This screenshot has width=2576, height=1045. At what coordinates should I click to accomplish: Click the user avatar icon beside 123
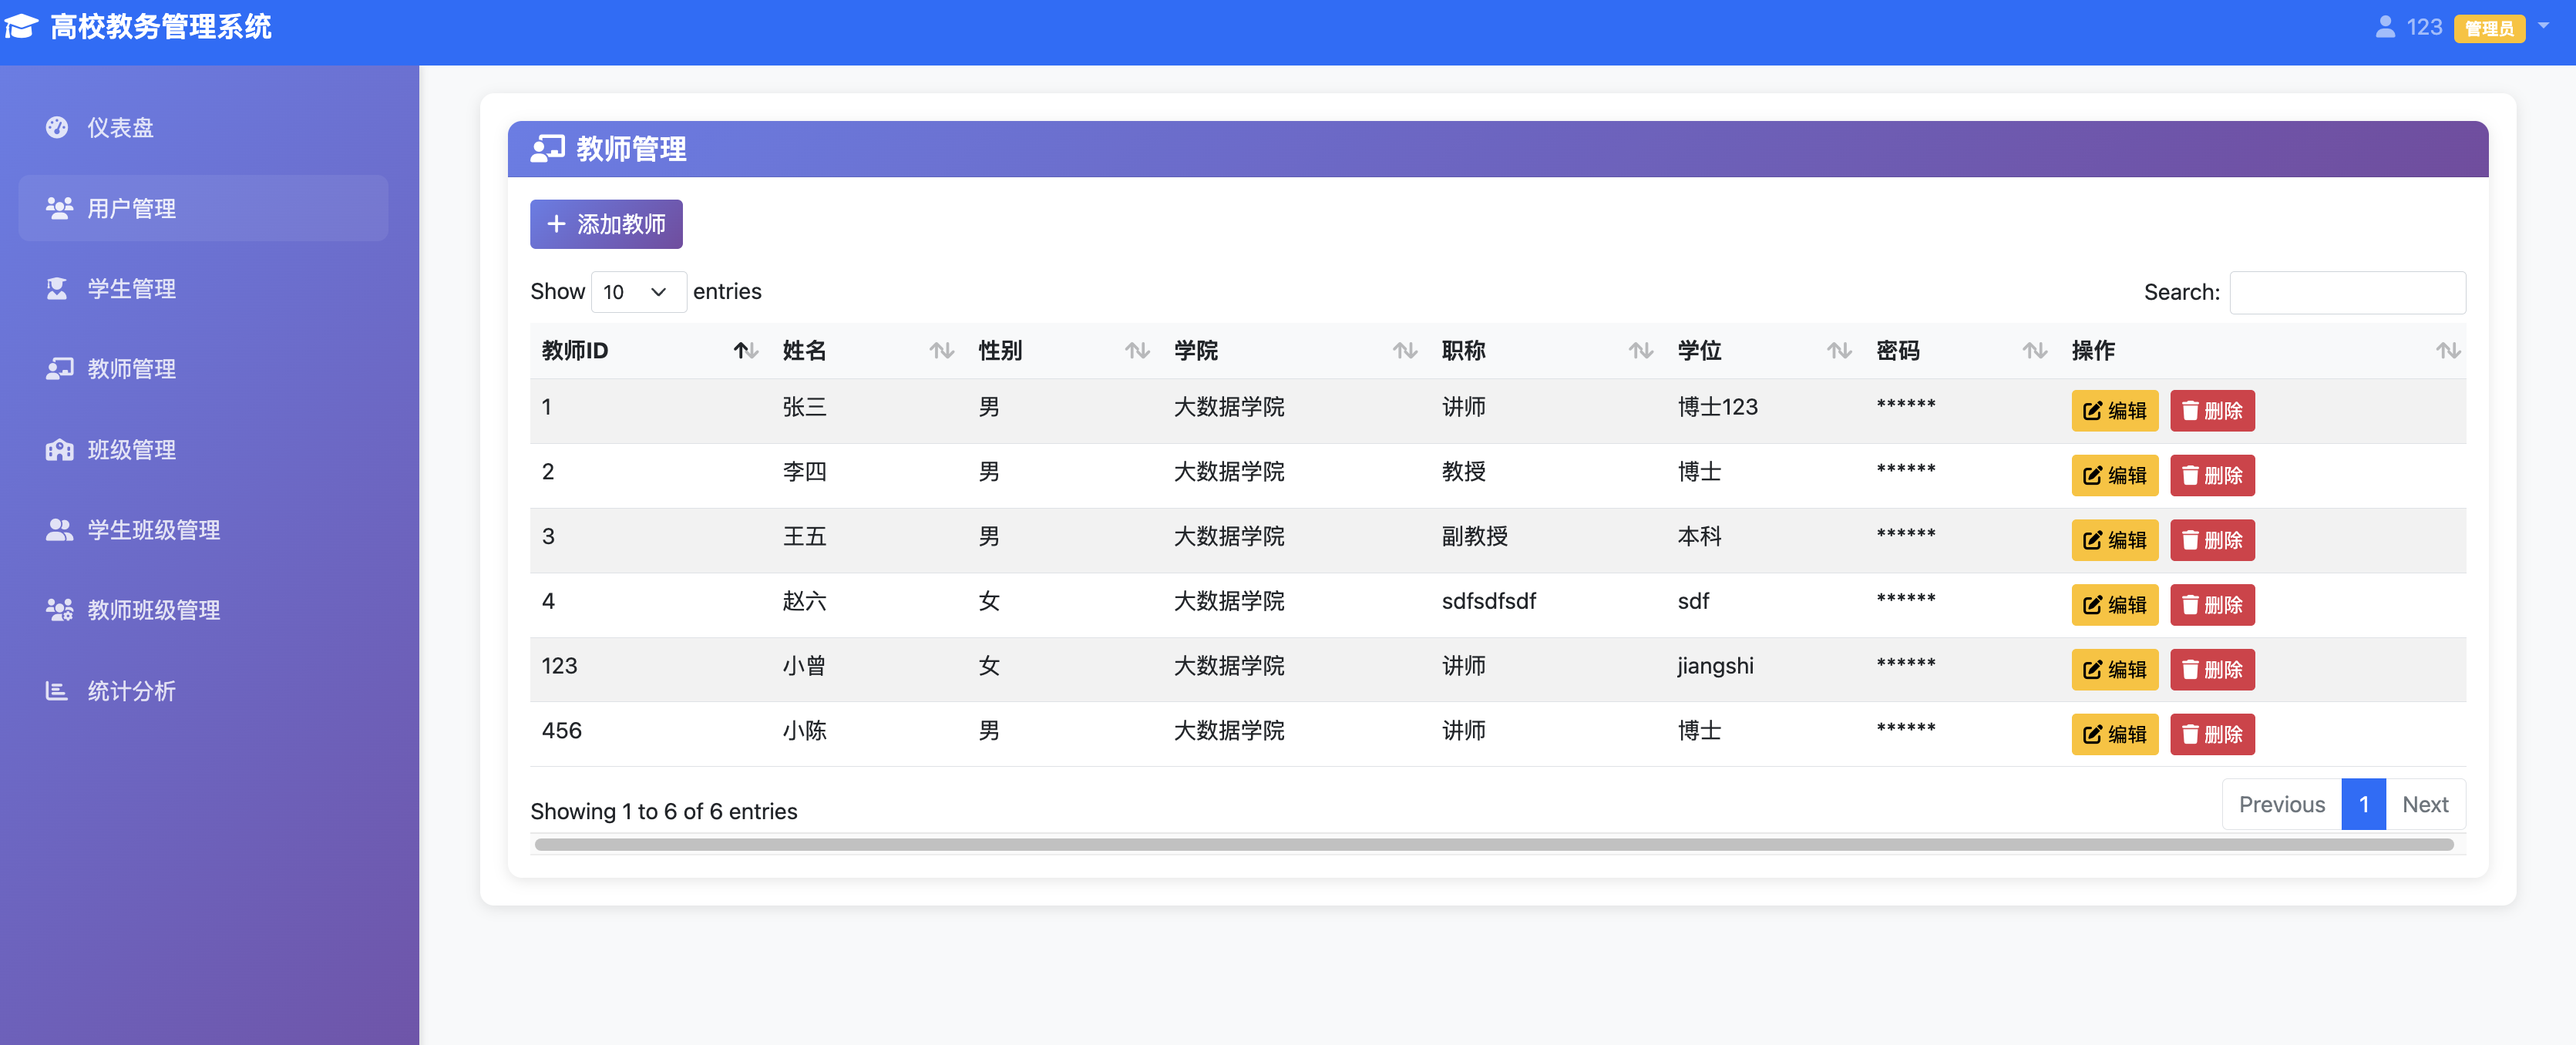point(2385,27)
